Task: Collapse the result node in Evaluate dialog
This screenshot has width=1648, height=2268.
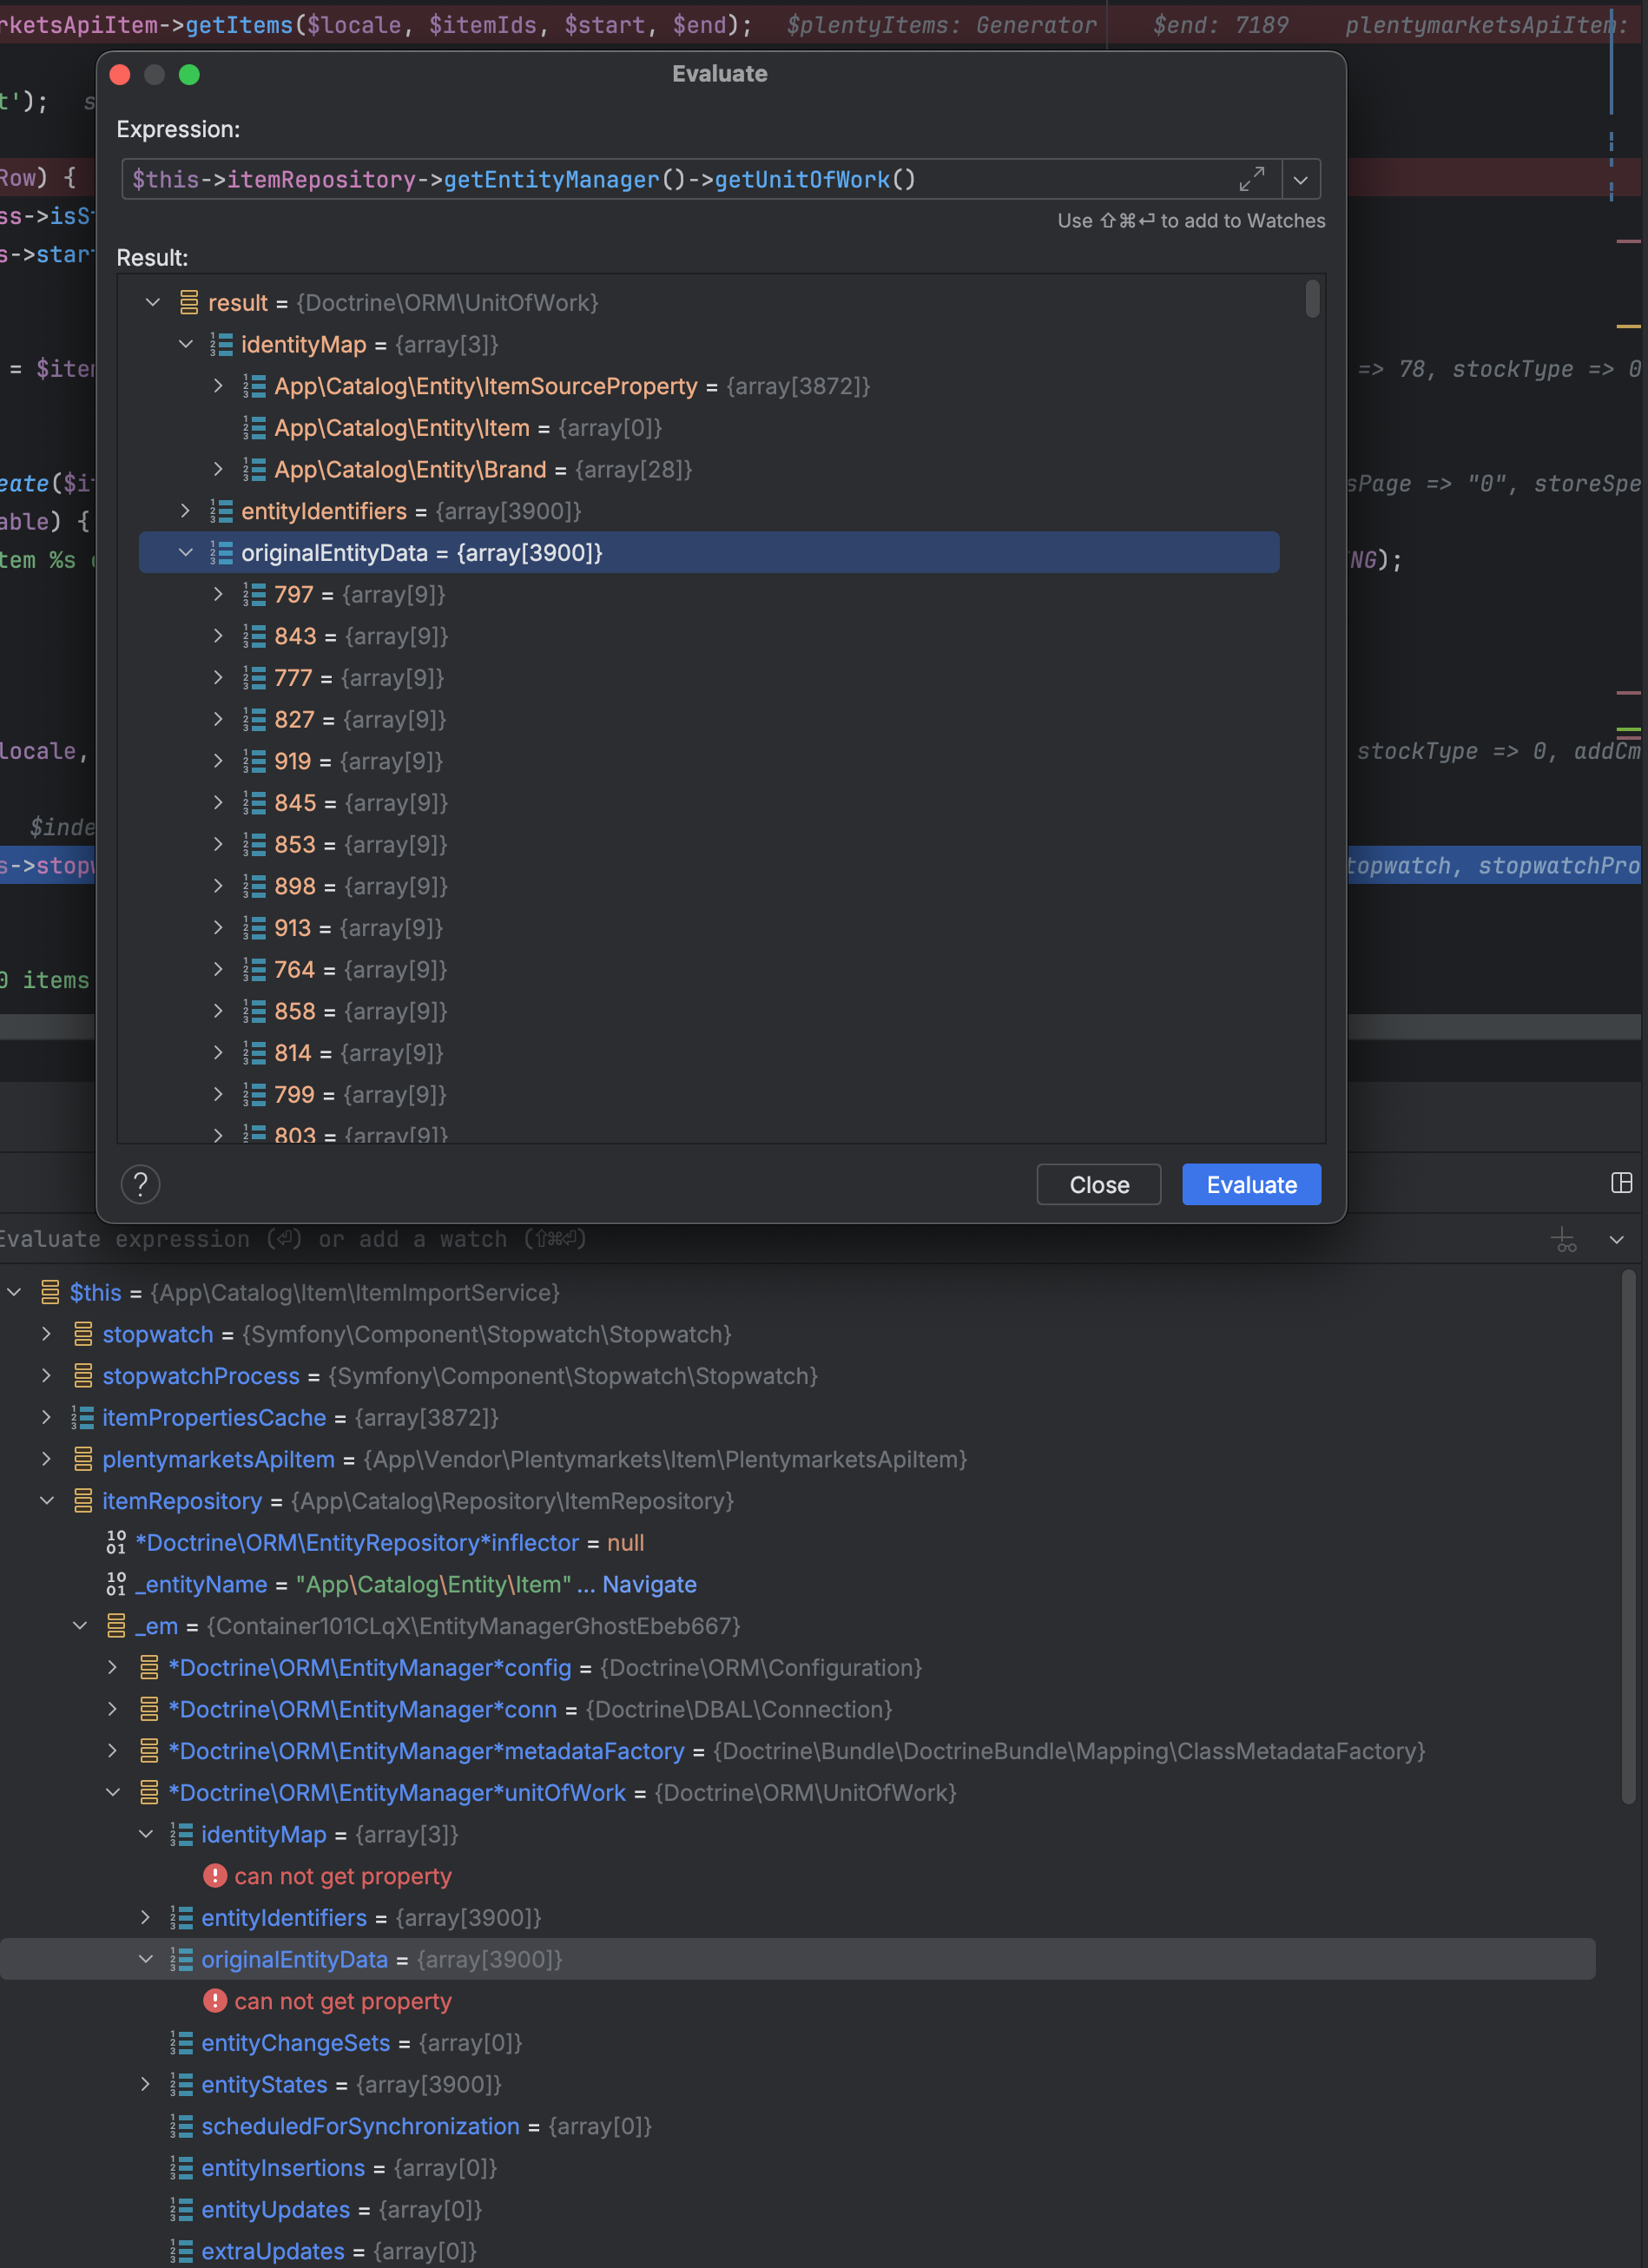Action: coord(153,303)
